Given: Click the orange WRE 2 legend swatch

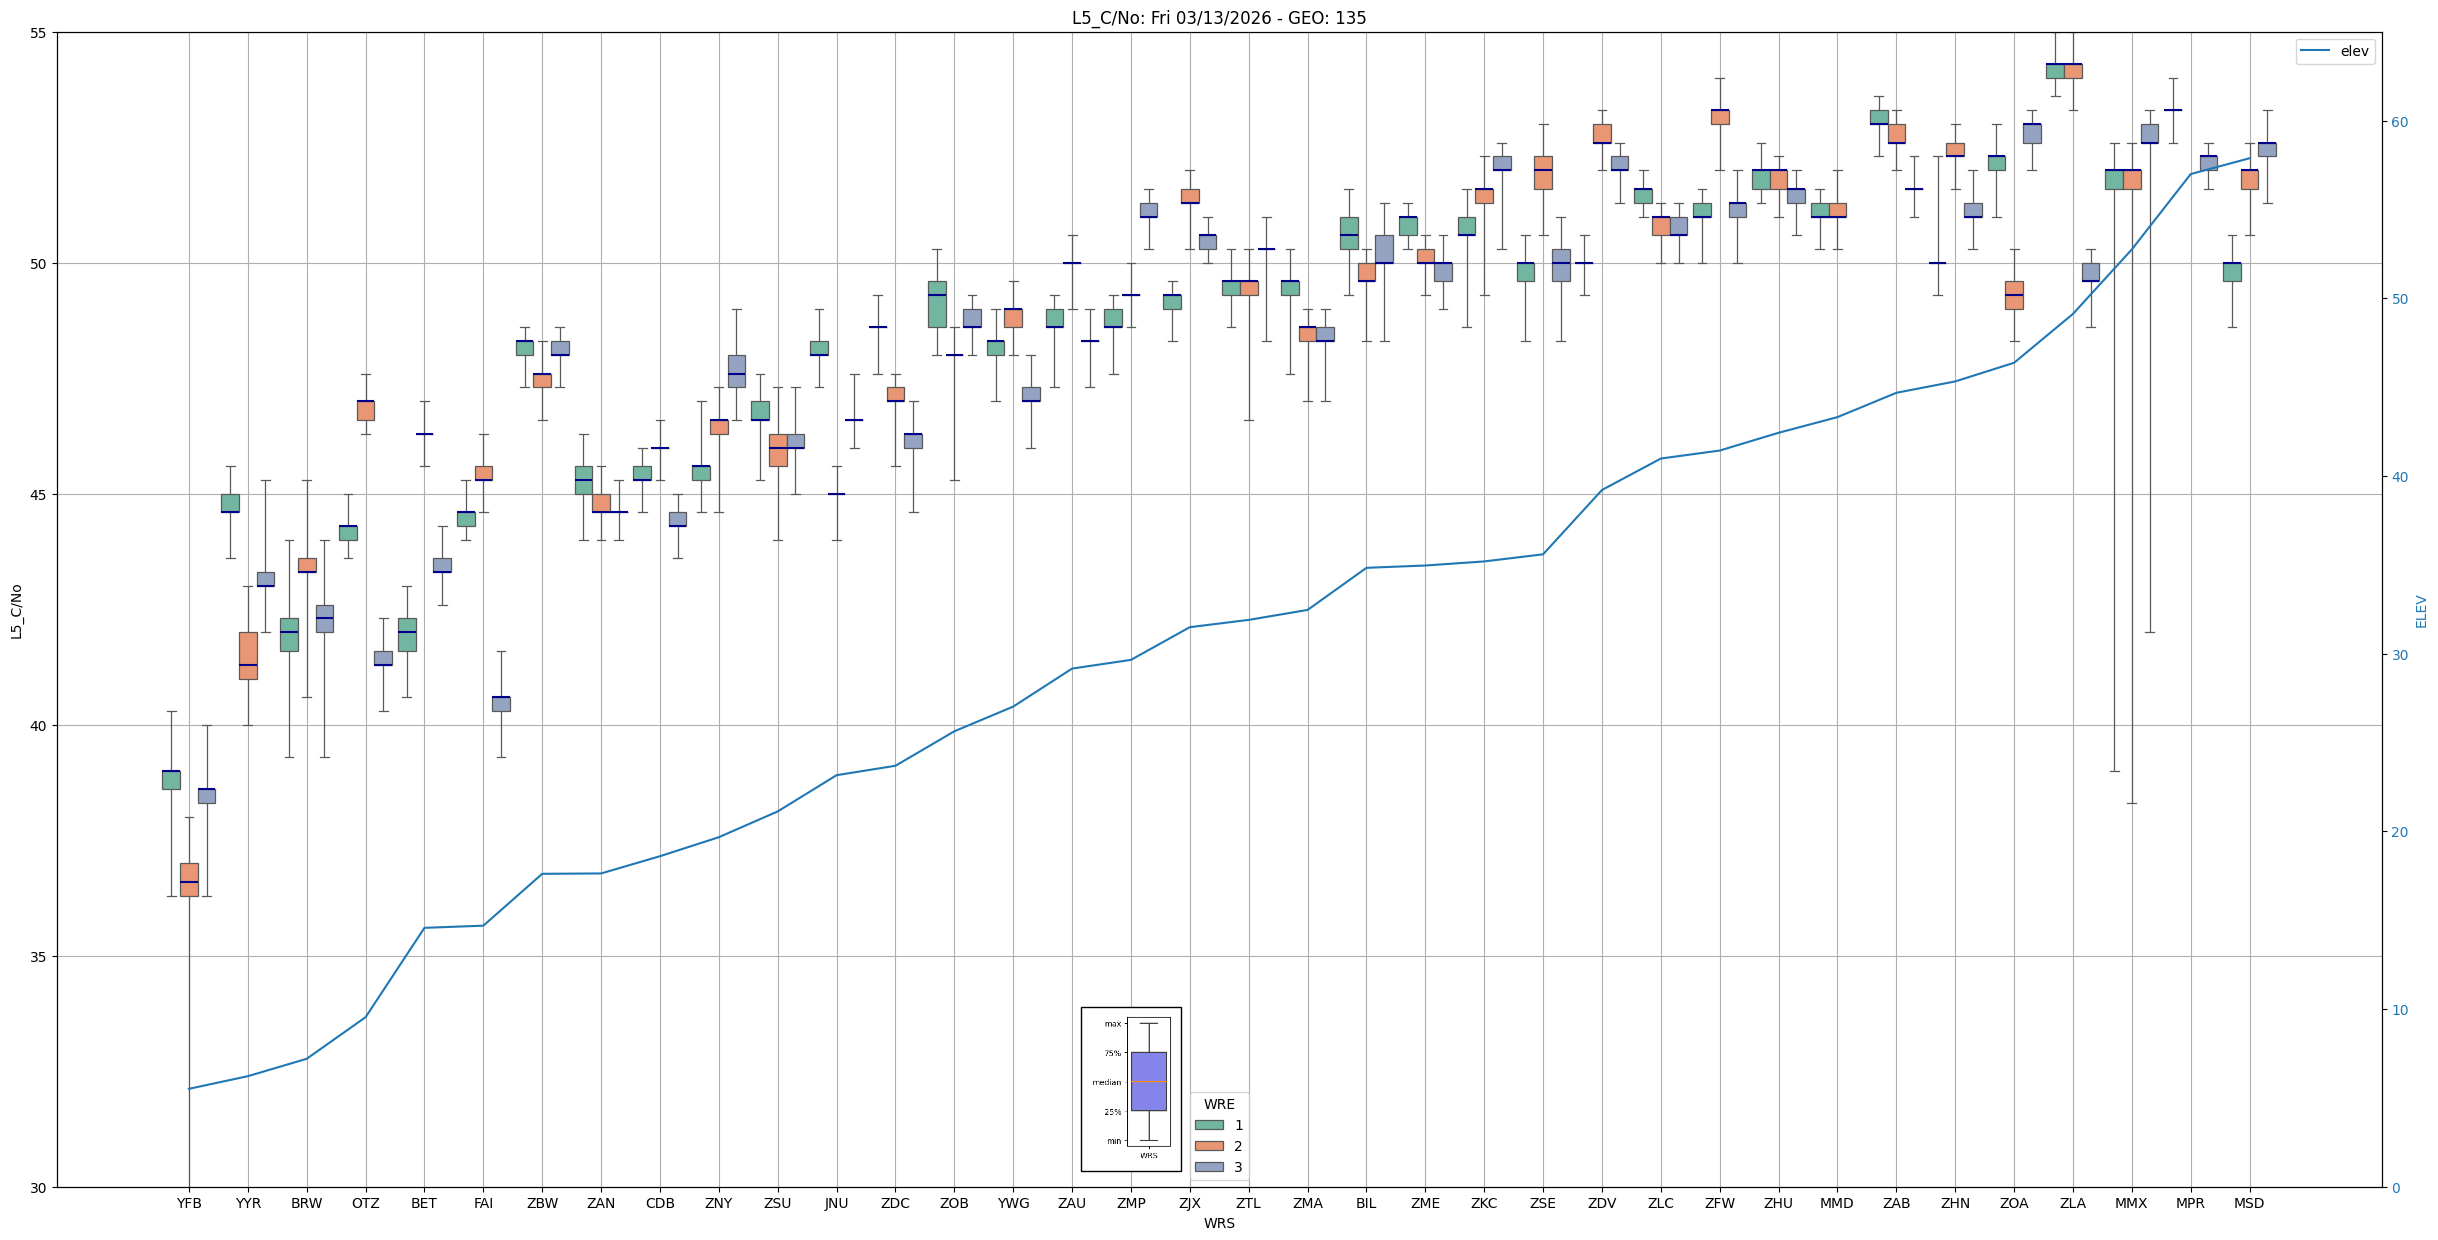Looking at the screenshot, I should click(x=1208, y=1146).
